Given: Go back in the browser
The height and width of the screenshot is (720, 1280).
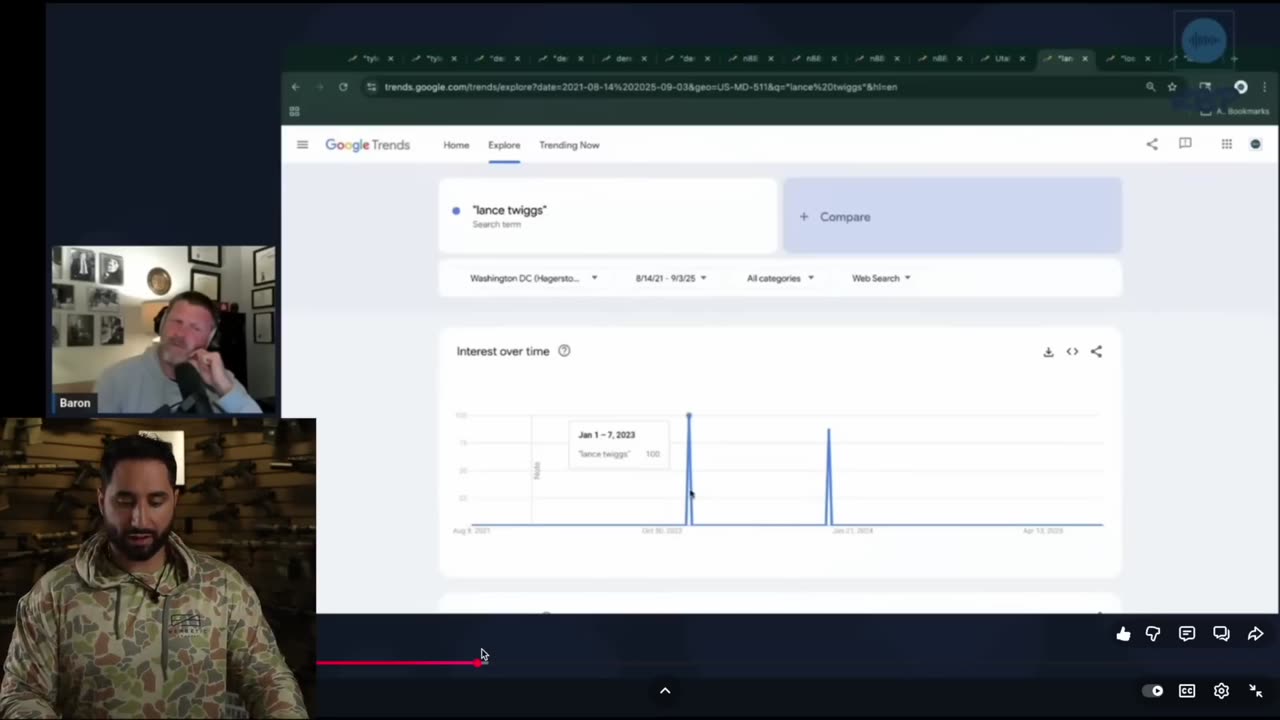Looking at the screenshot, I should [x=295, y=87].
